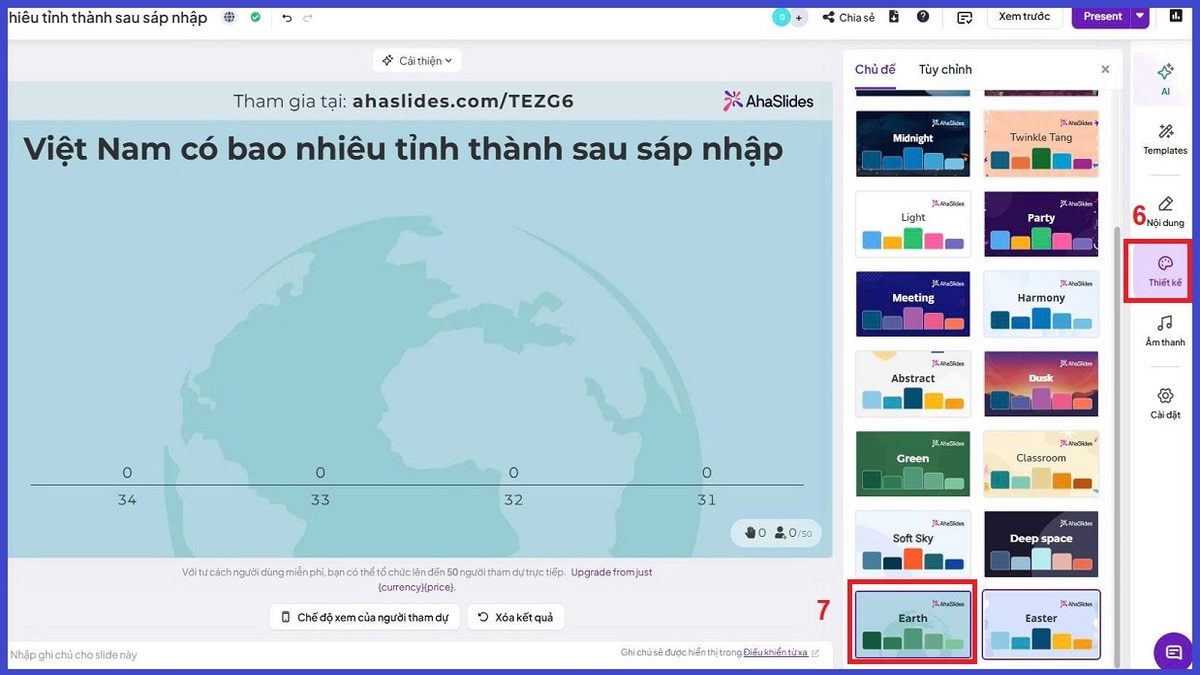Select the Light theme
The height and width of the screenshot is (675, 1200).
click(x=913, y=224)
